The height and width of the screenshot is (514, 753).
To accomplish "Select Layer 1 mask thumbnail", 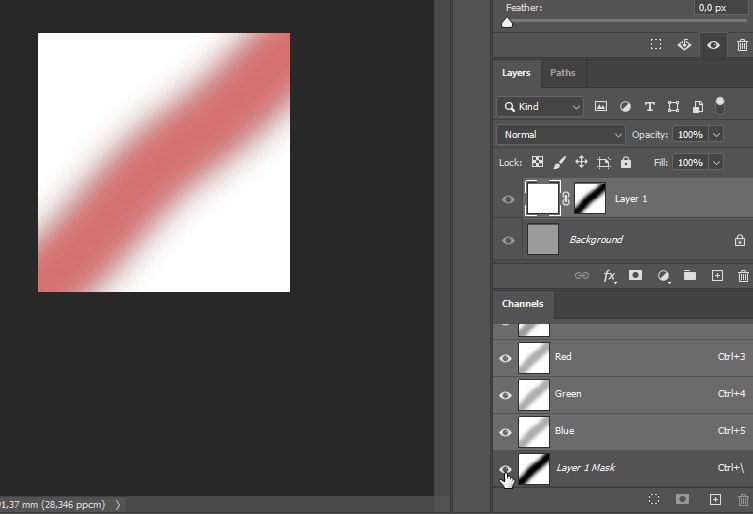I will coord(590,198).
